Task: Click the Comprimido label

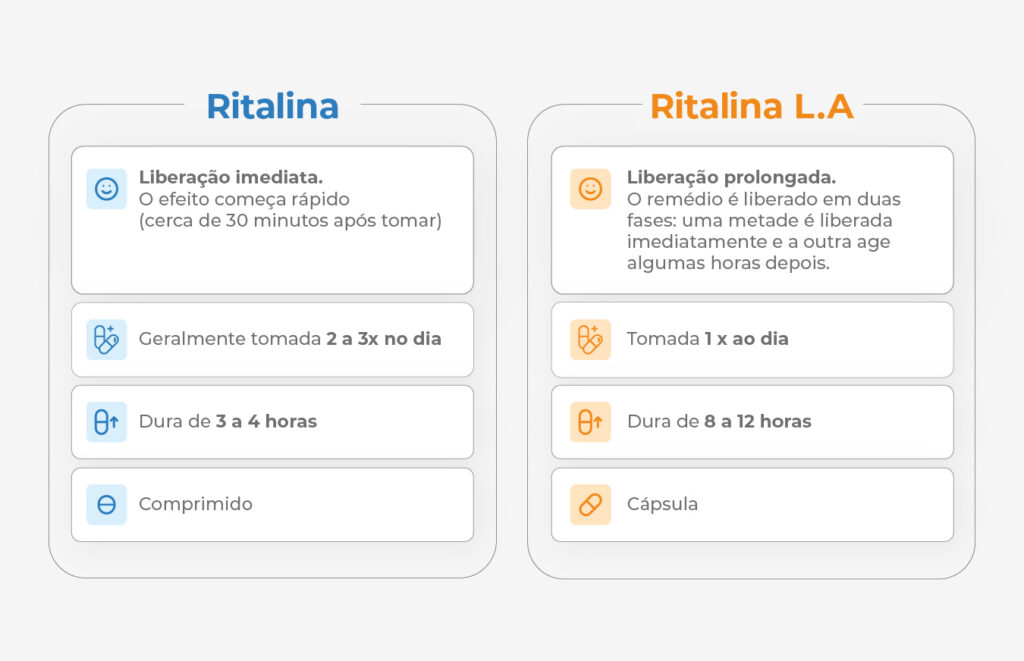Action: coord(195,504)
